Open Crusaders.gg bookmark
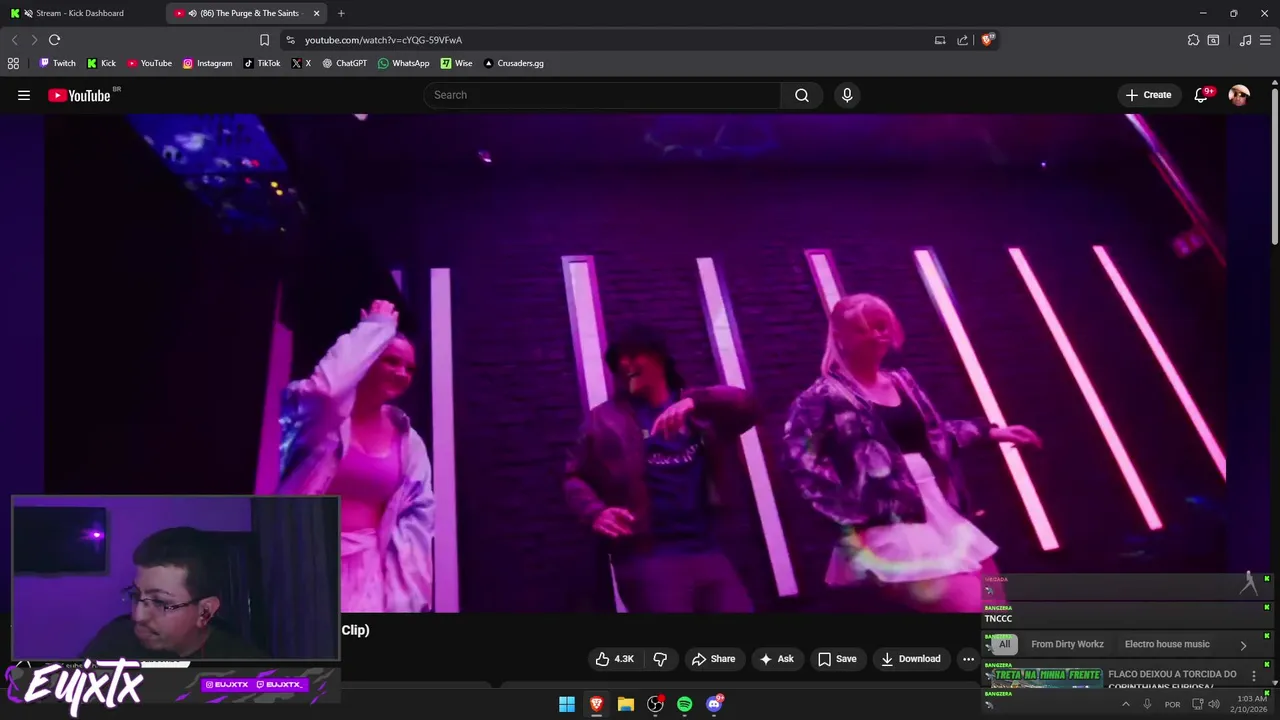The width and height of the screenshot is (1280, 720). coord(513,63)
